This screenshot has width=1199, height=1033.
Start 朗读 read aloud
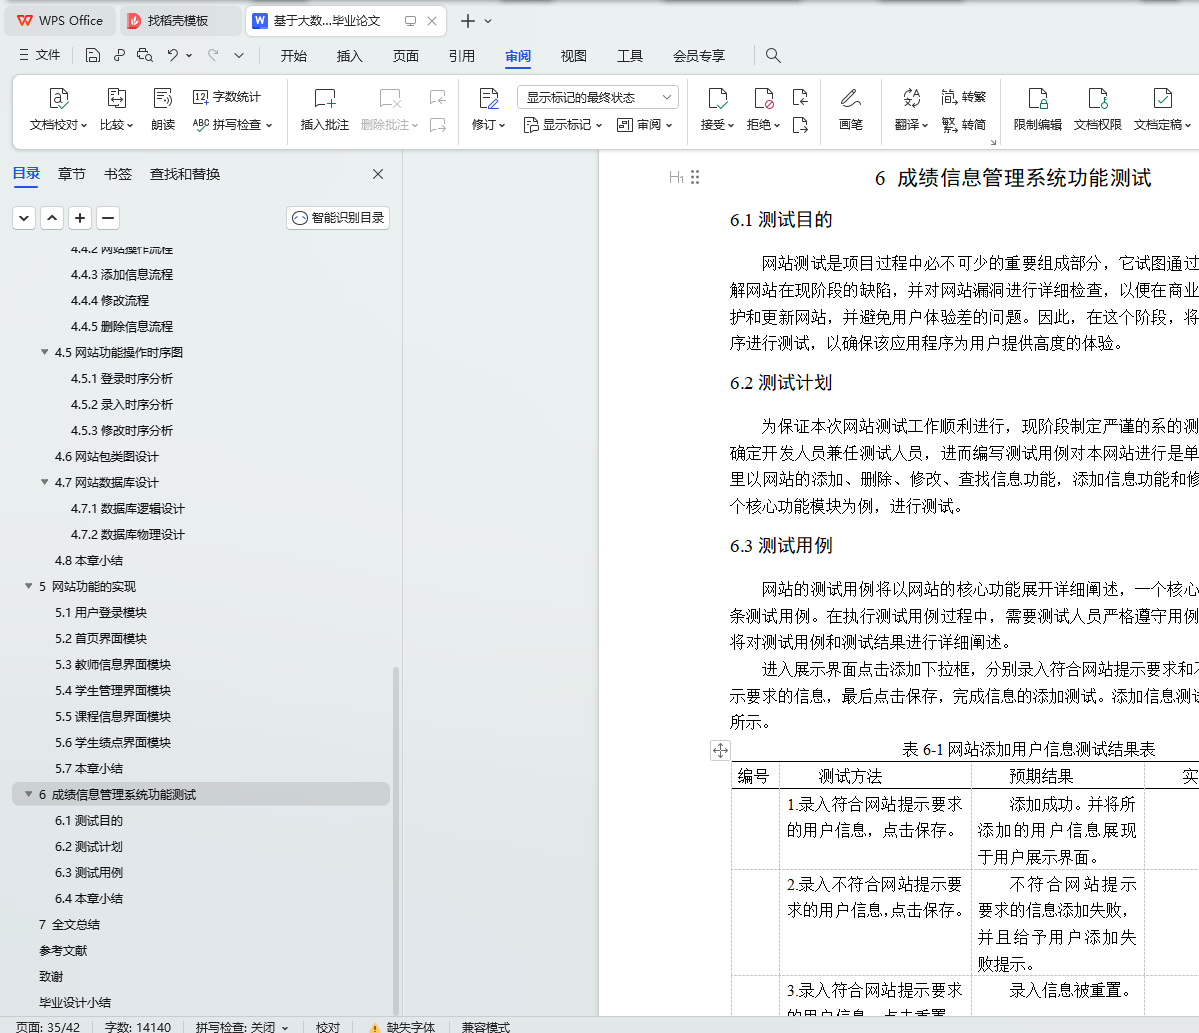click(163, 109)
